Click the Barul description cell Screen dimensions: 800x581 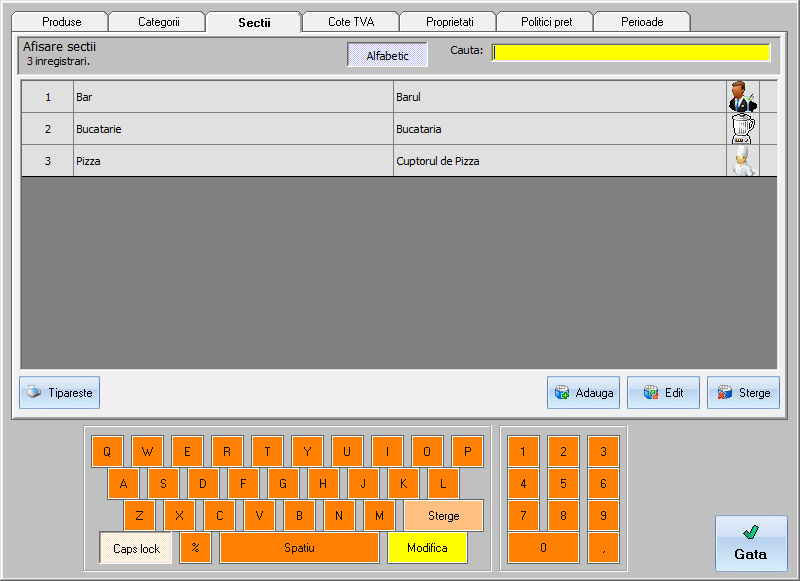pos(560,97)
